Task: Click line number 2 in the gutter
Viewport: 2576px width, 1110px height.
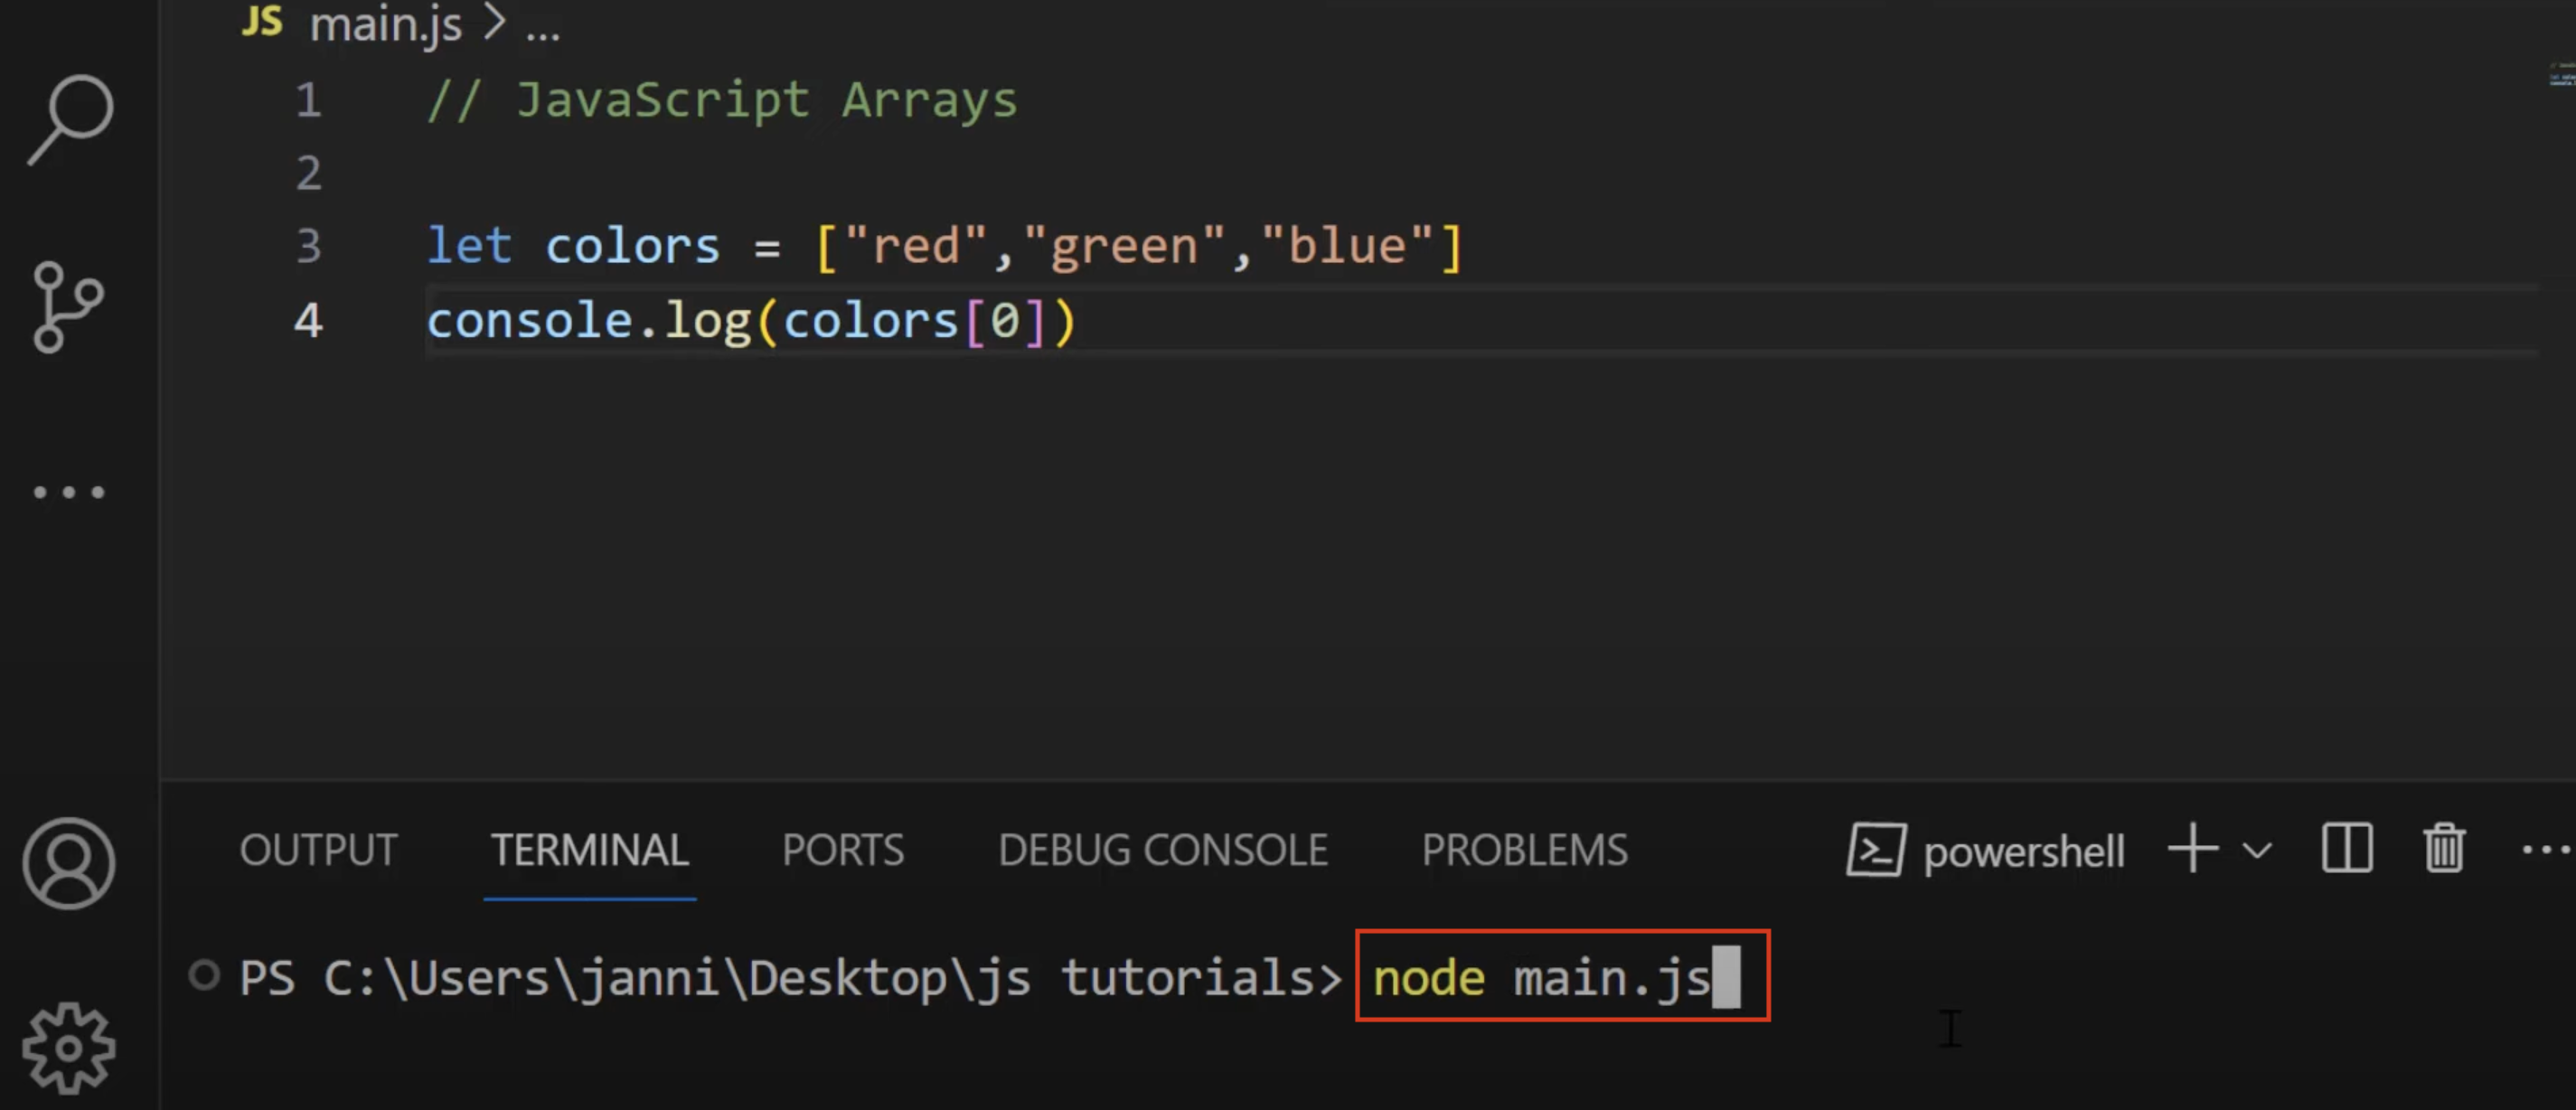Action: 308,173
